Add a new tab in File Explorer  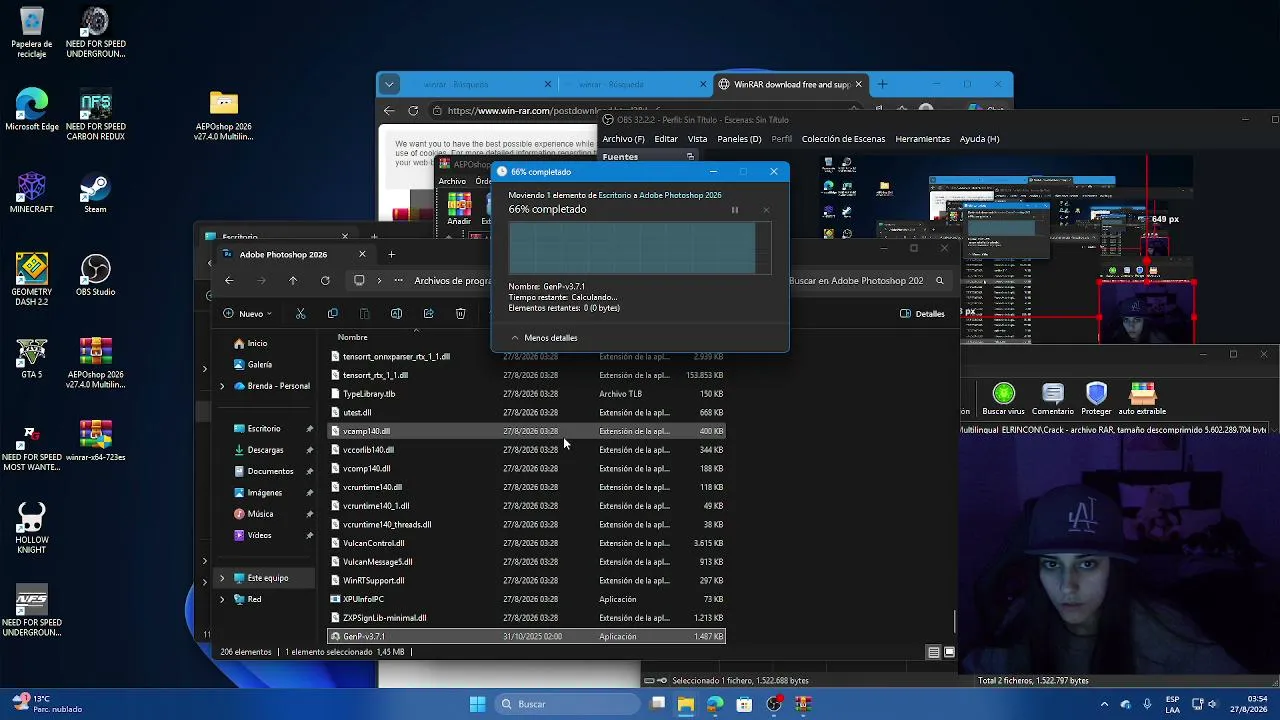(x=391, y=255)
